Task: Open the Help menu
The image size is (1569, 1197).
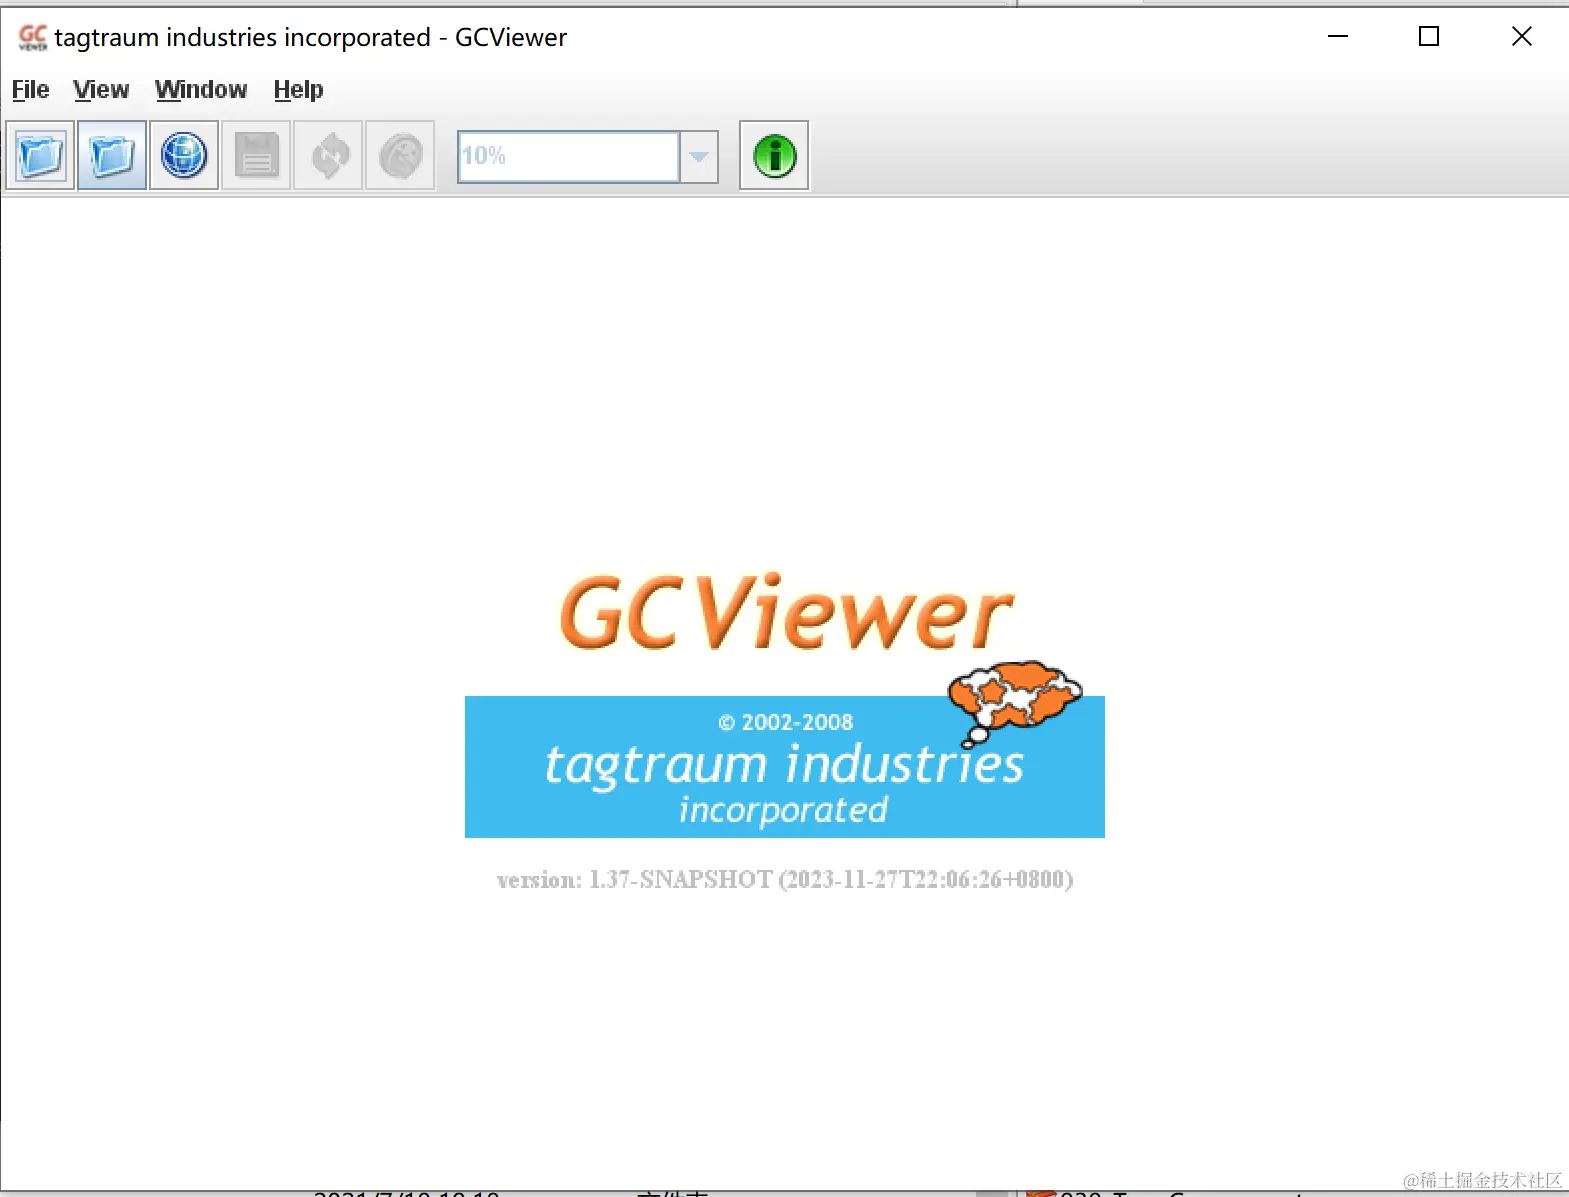Action: click(x=298, y=90)
